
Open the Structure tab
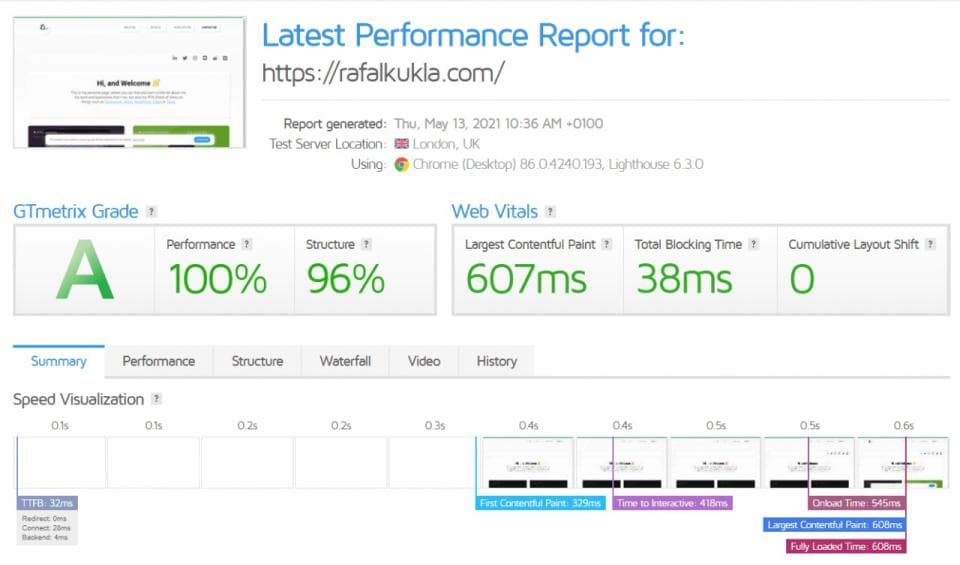pos(257,361)
